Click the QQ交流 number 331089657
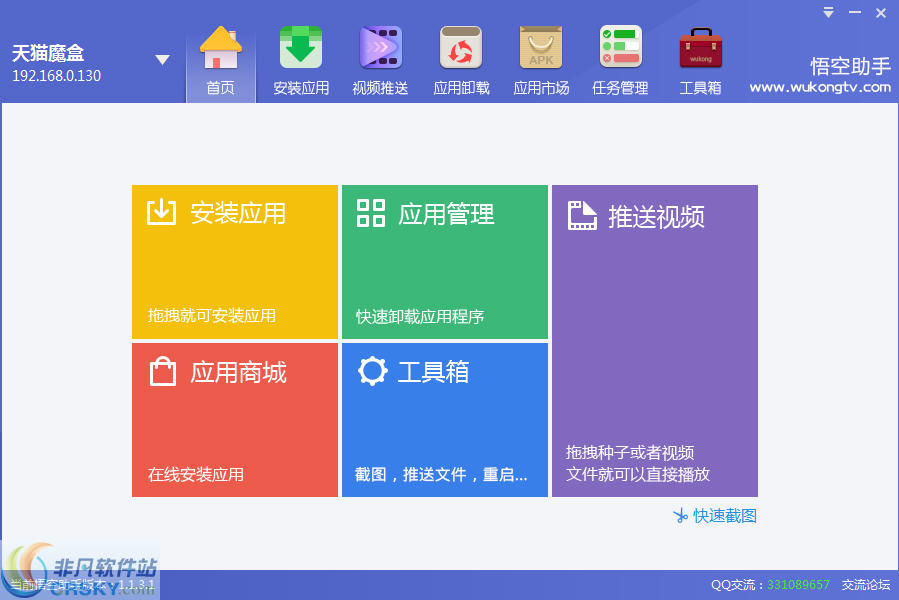Screen dimensions: 899x600 click(x=798, y=585)
